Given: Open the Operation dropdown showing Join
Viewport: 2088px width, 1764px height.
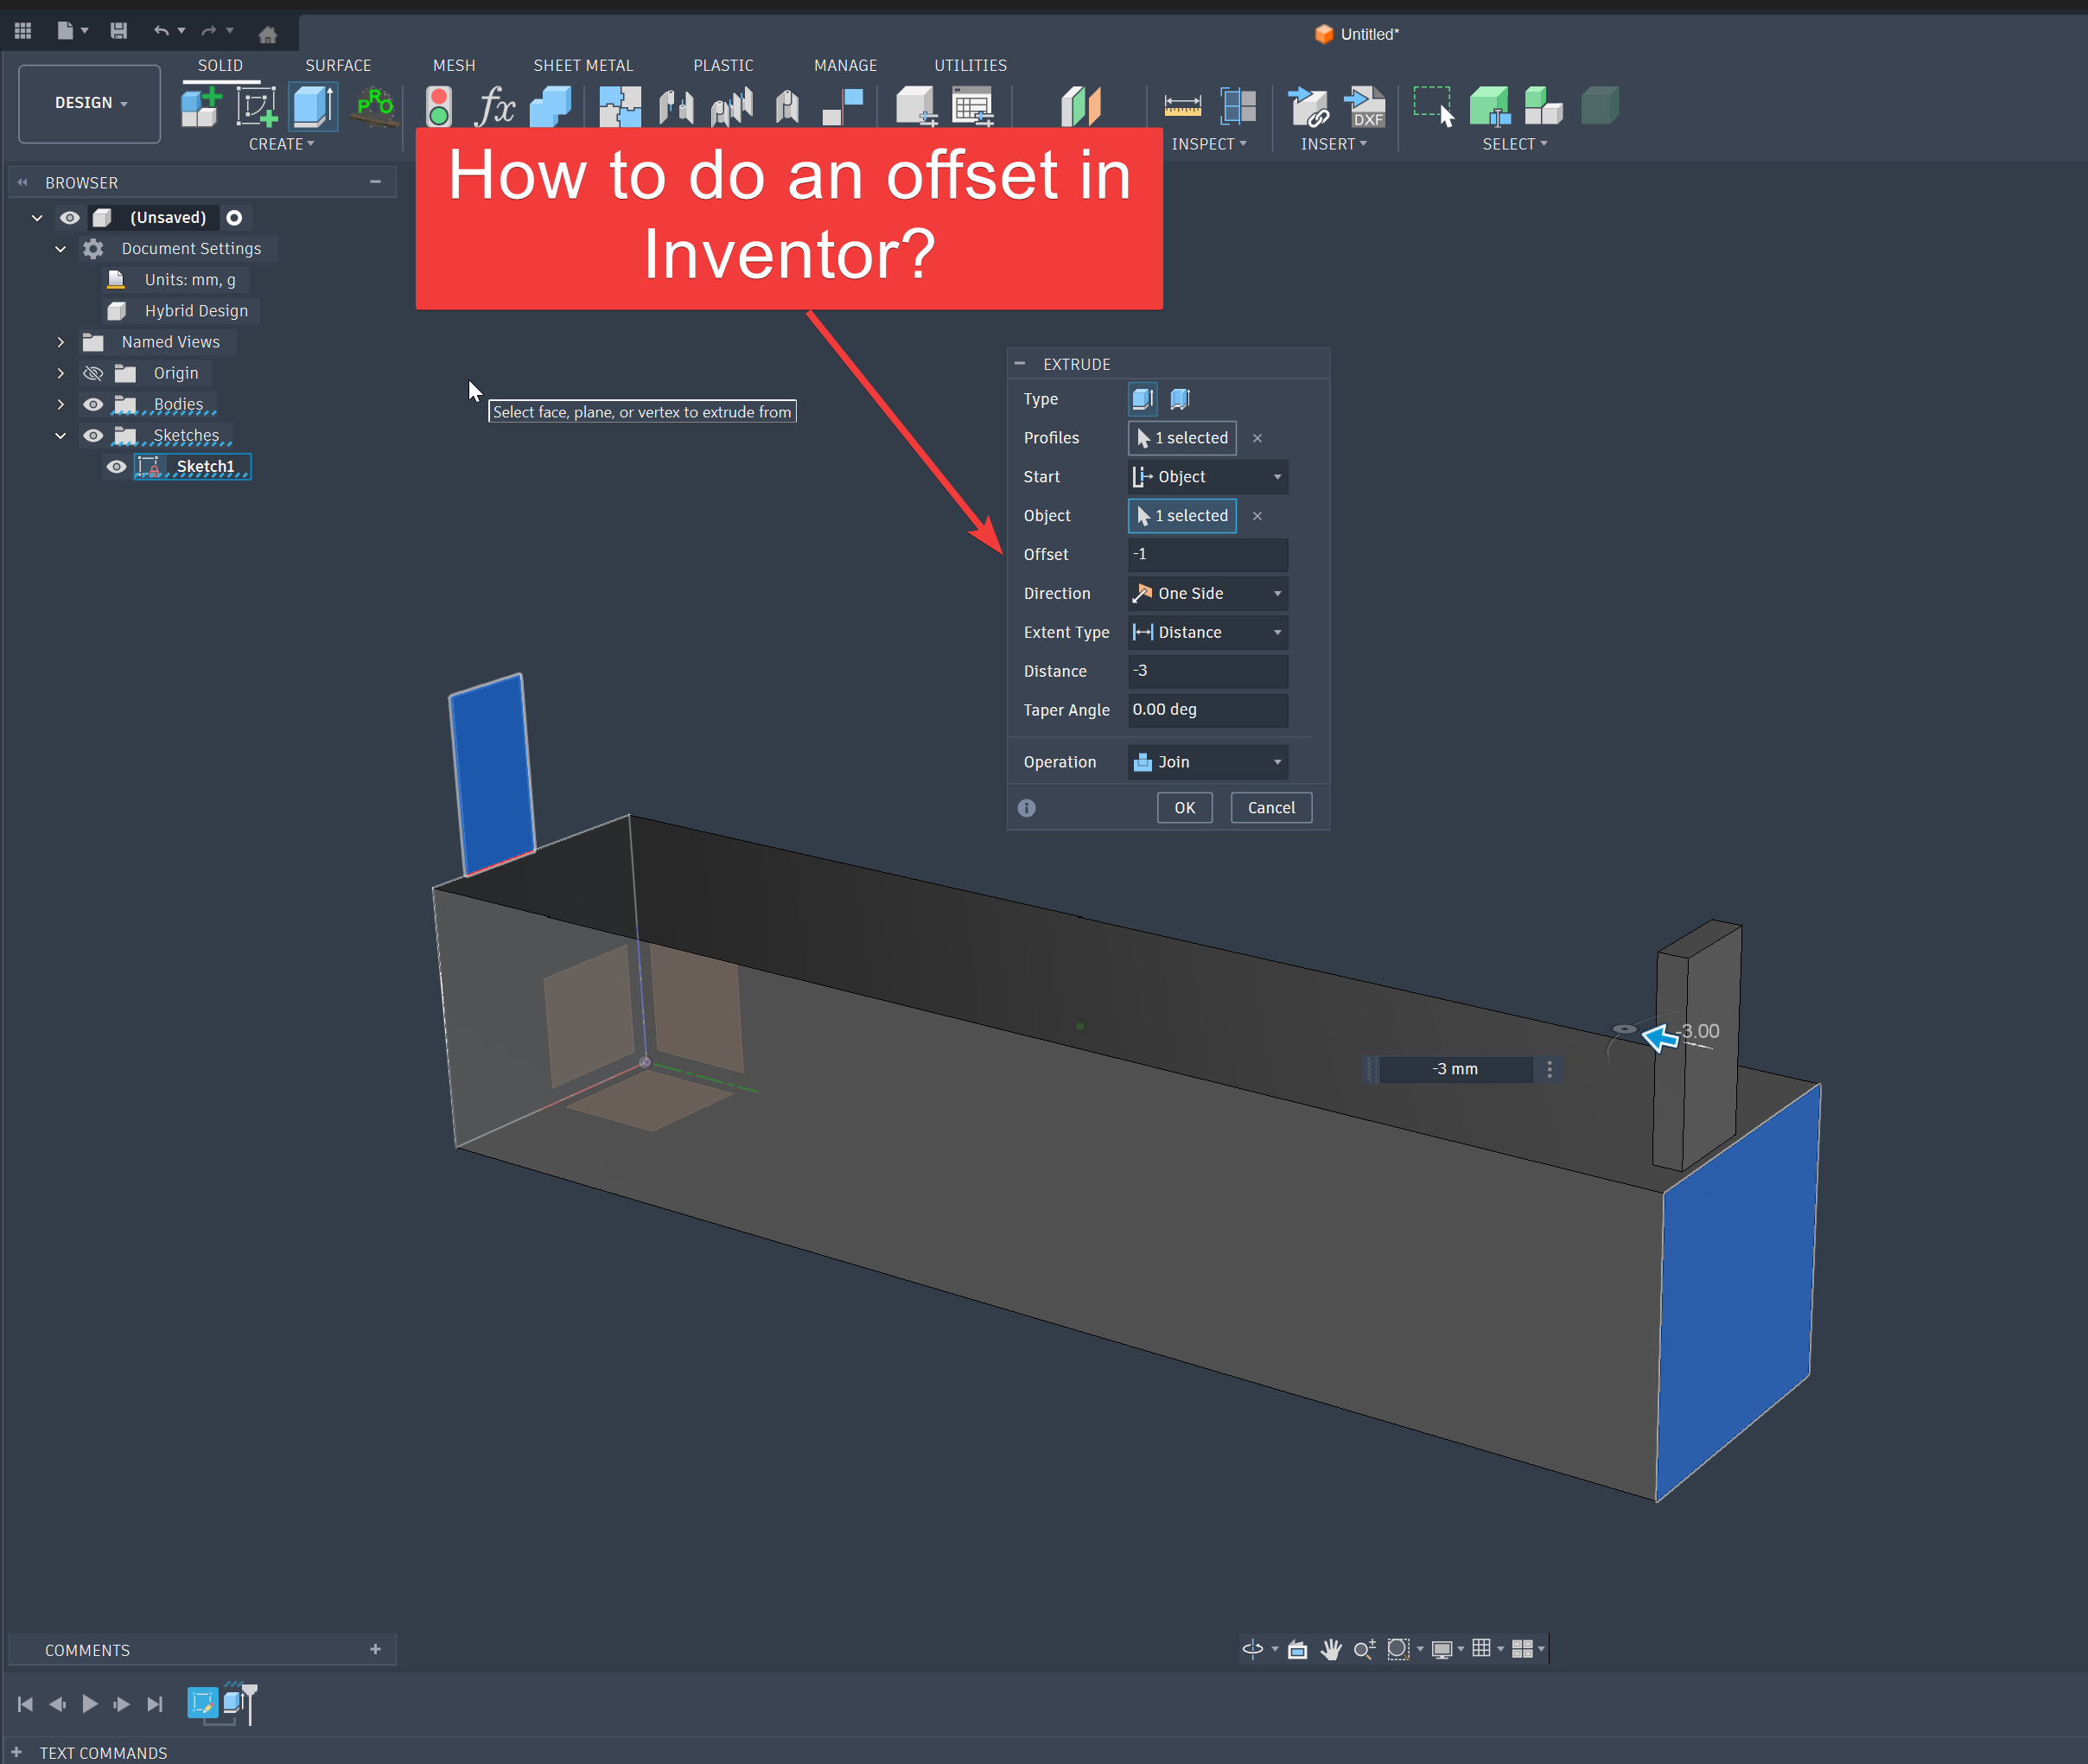Looking at the screenshot, I should pos(1207,763).
